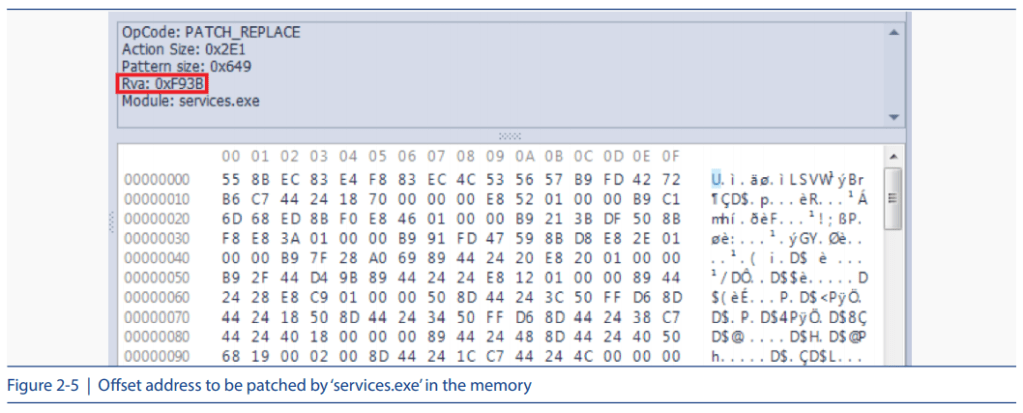
Task: Click the highlighted U in the ASCII column
Action: tap(716, 180)
